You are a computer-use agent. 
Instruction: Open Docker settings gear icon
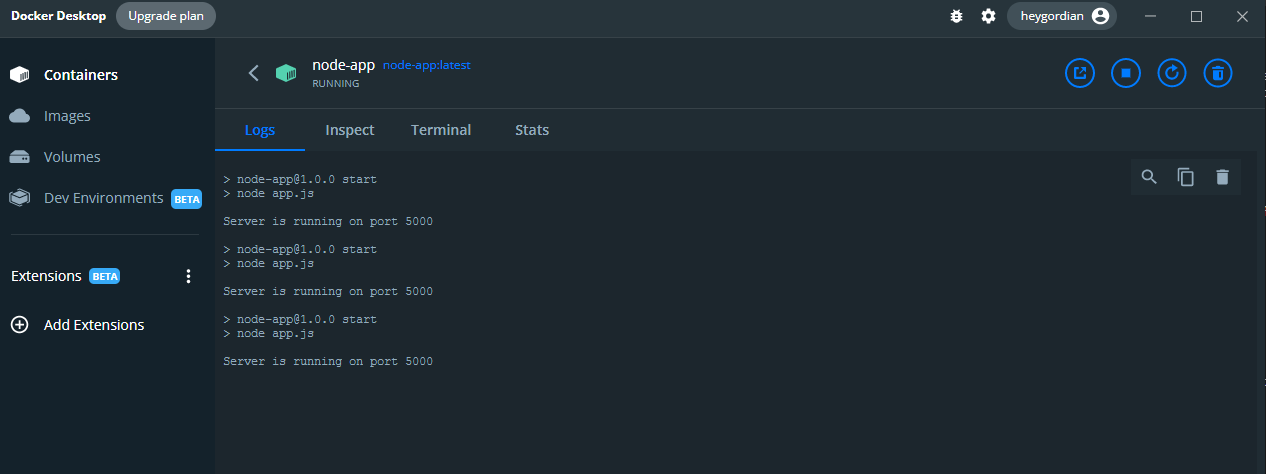(x=988, y=16)
